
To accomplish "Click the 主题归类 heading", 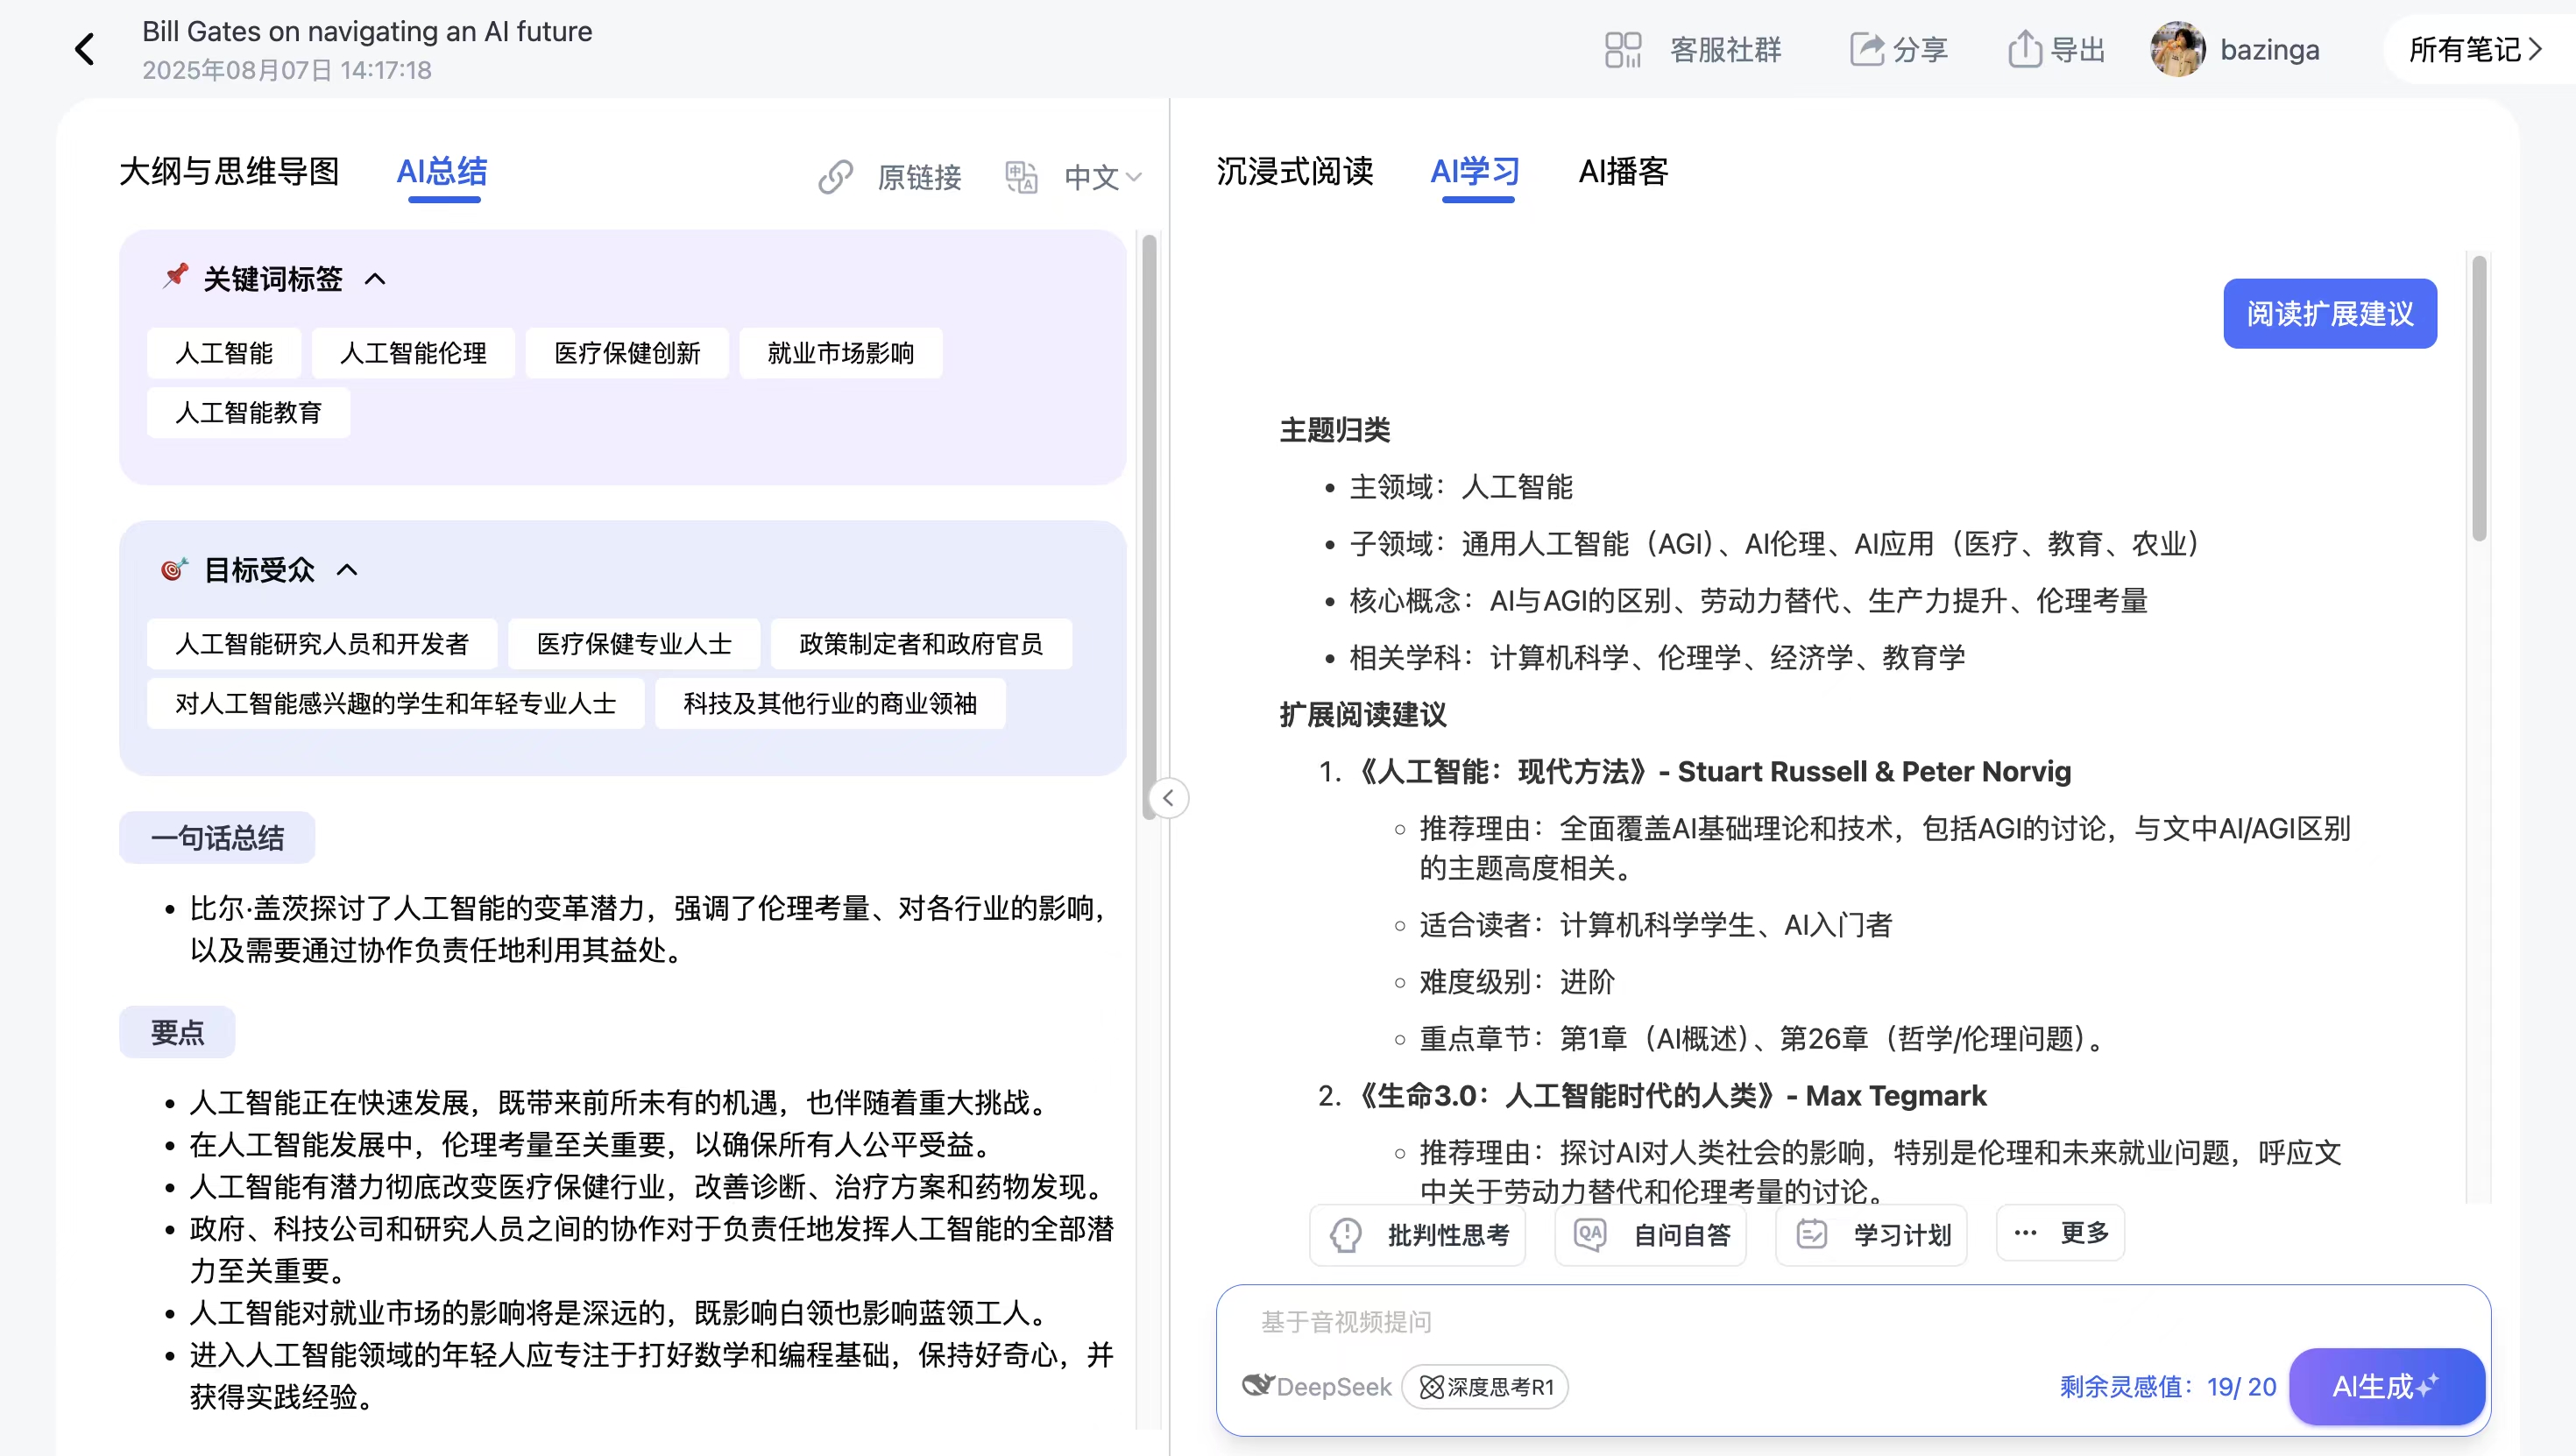I will [1335, 430].
